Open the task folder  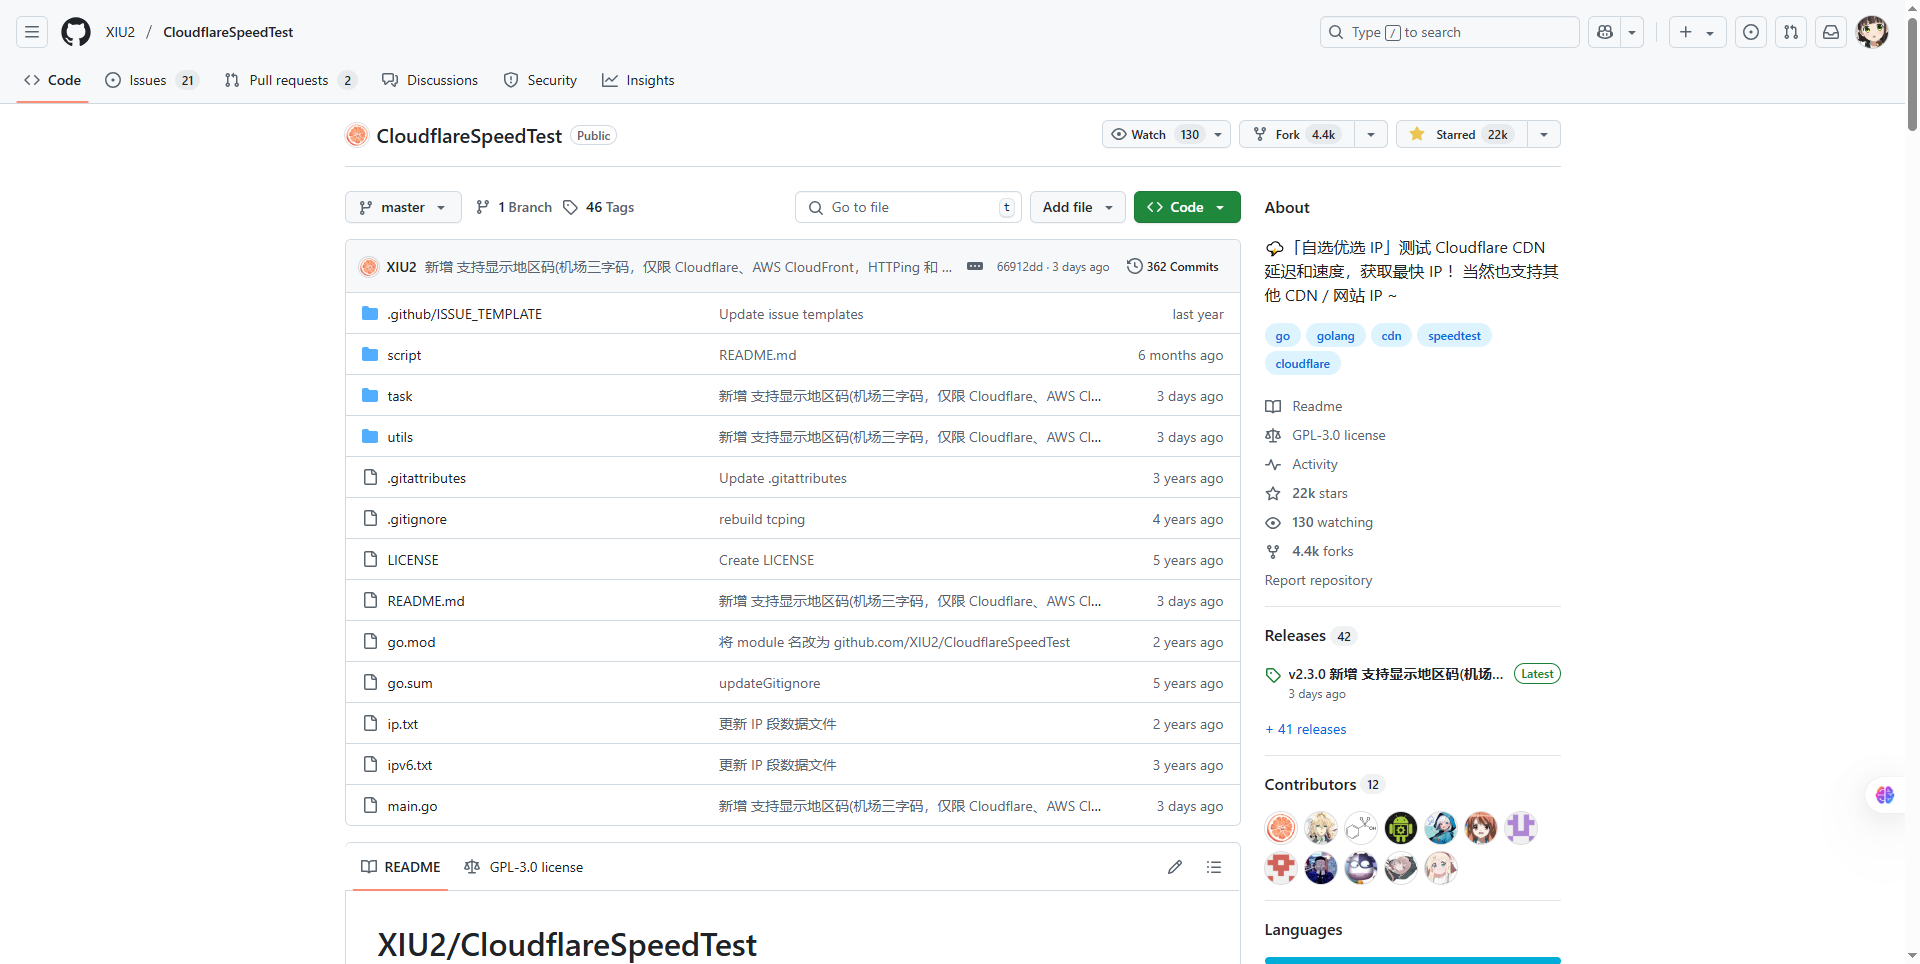[400, 396]
